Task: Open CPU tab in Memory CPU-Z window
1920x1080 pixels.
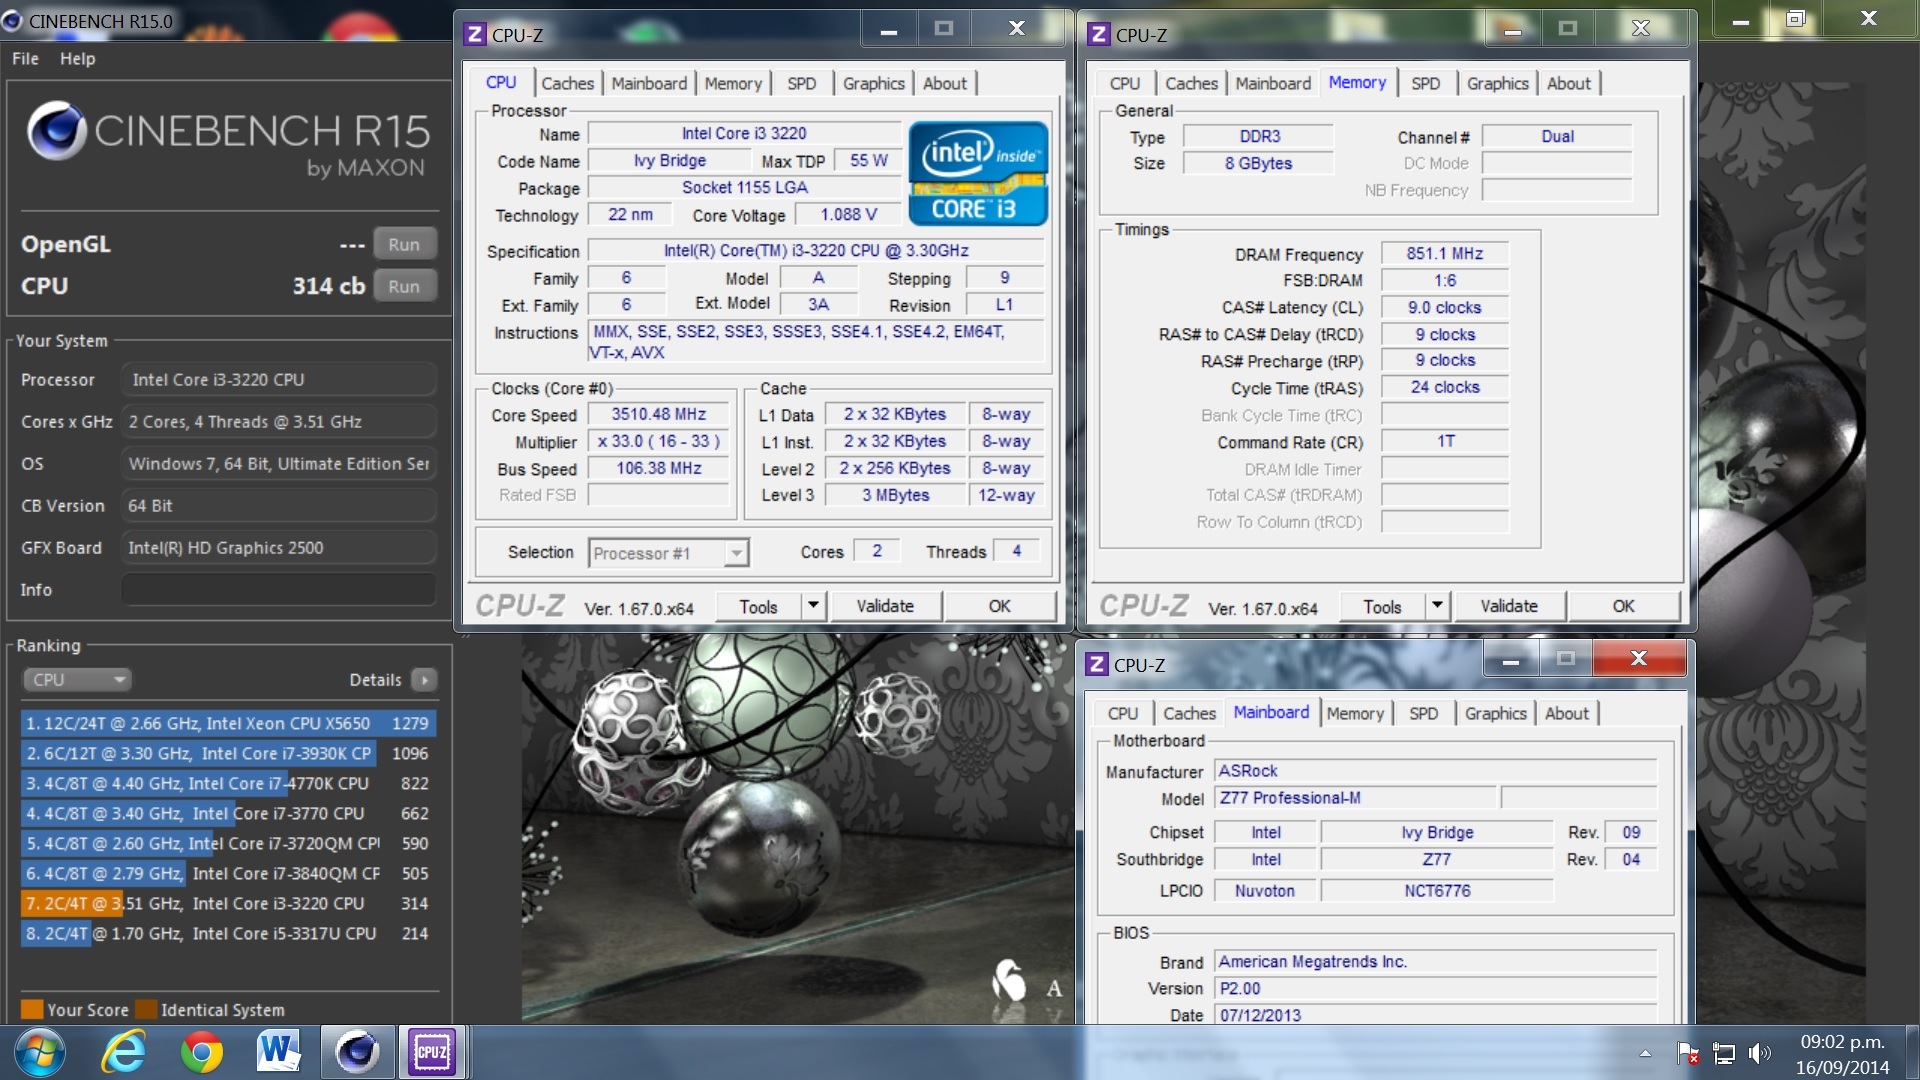Action: (1124, 84)
